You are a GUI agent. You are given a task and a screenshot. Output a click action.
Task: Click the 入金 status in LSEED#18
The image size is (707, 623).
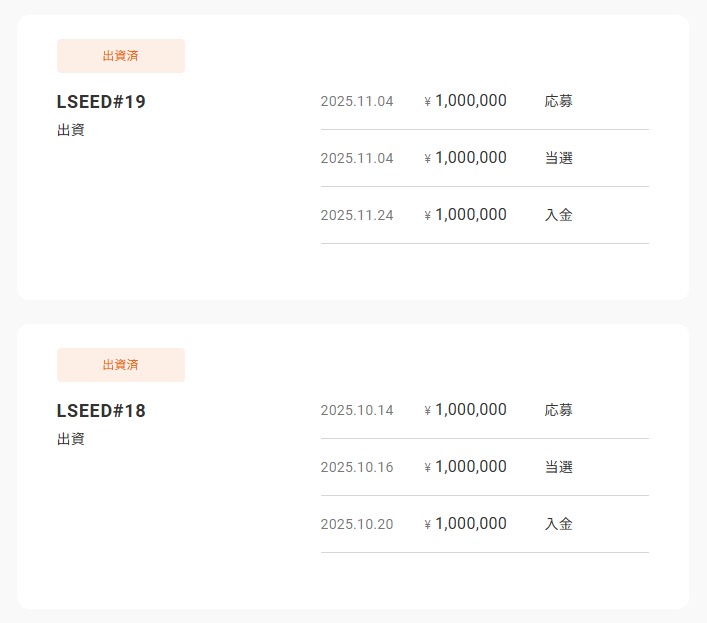pos(559,524)
